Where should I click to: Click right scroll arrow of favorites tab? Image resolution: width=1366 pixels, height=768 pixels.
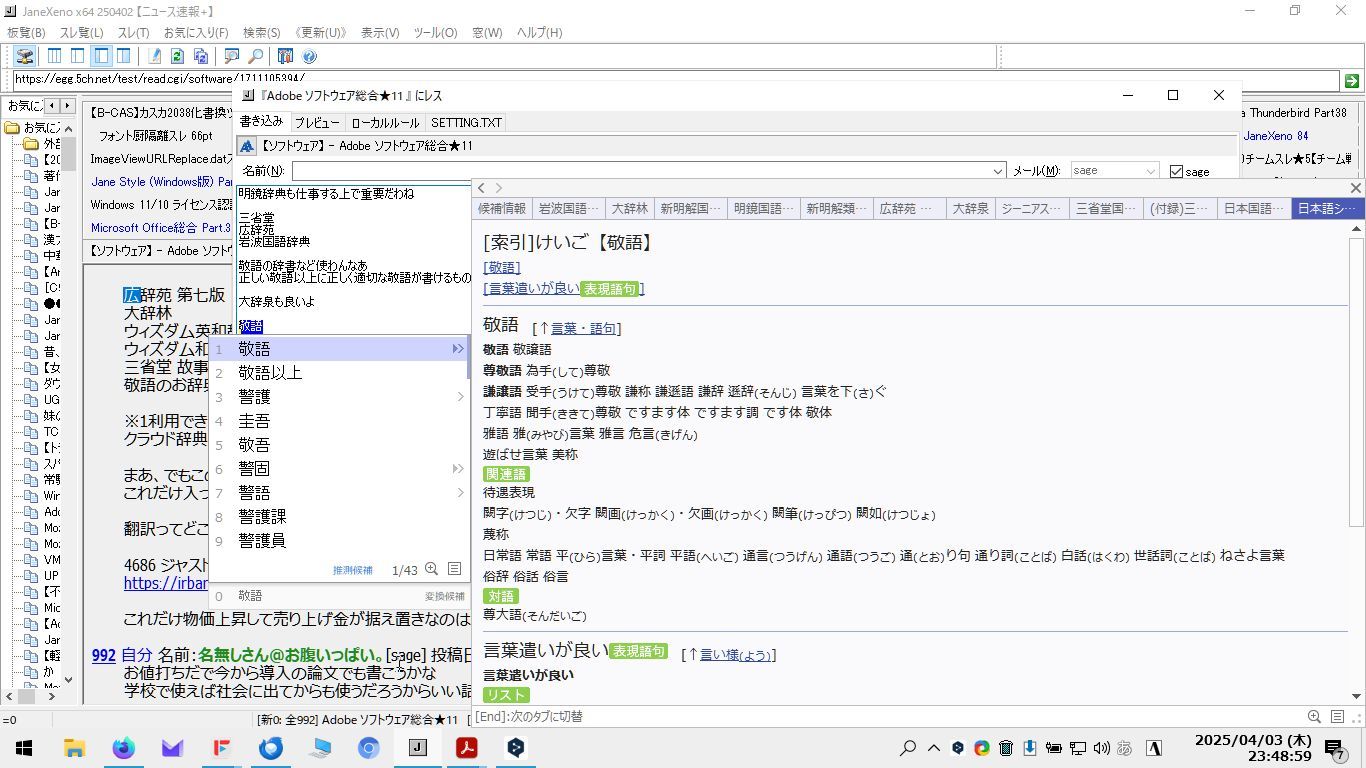pyautogui.click(x=67, y=105)
